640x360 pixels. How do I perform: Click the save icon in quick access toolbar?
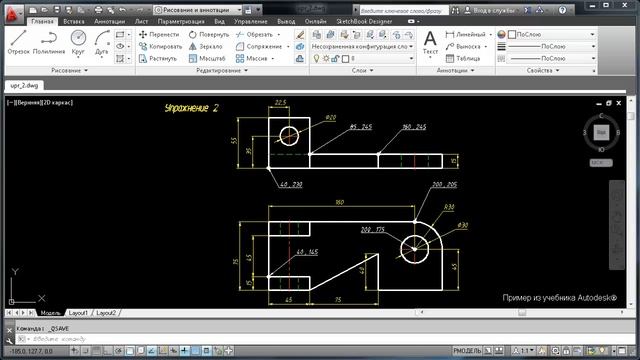click(57, 9)
